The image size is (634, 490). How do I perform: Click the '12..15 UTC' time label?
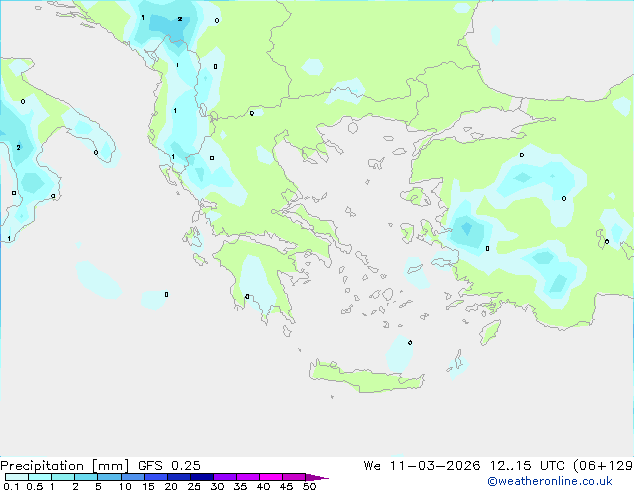click(x=527, y=466)
